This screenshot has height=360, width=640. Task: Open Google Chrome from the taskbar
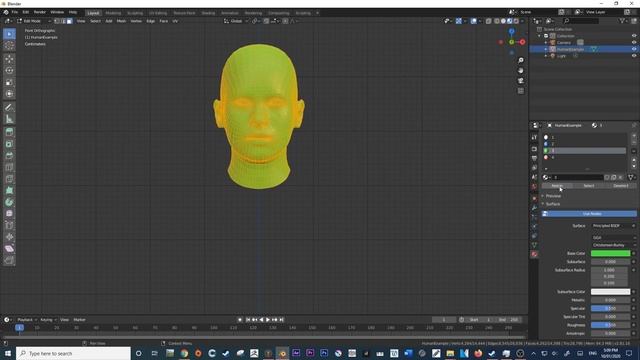(x=184, y=353)
